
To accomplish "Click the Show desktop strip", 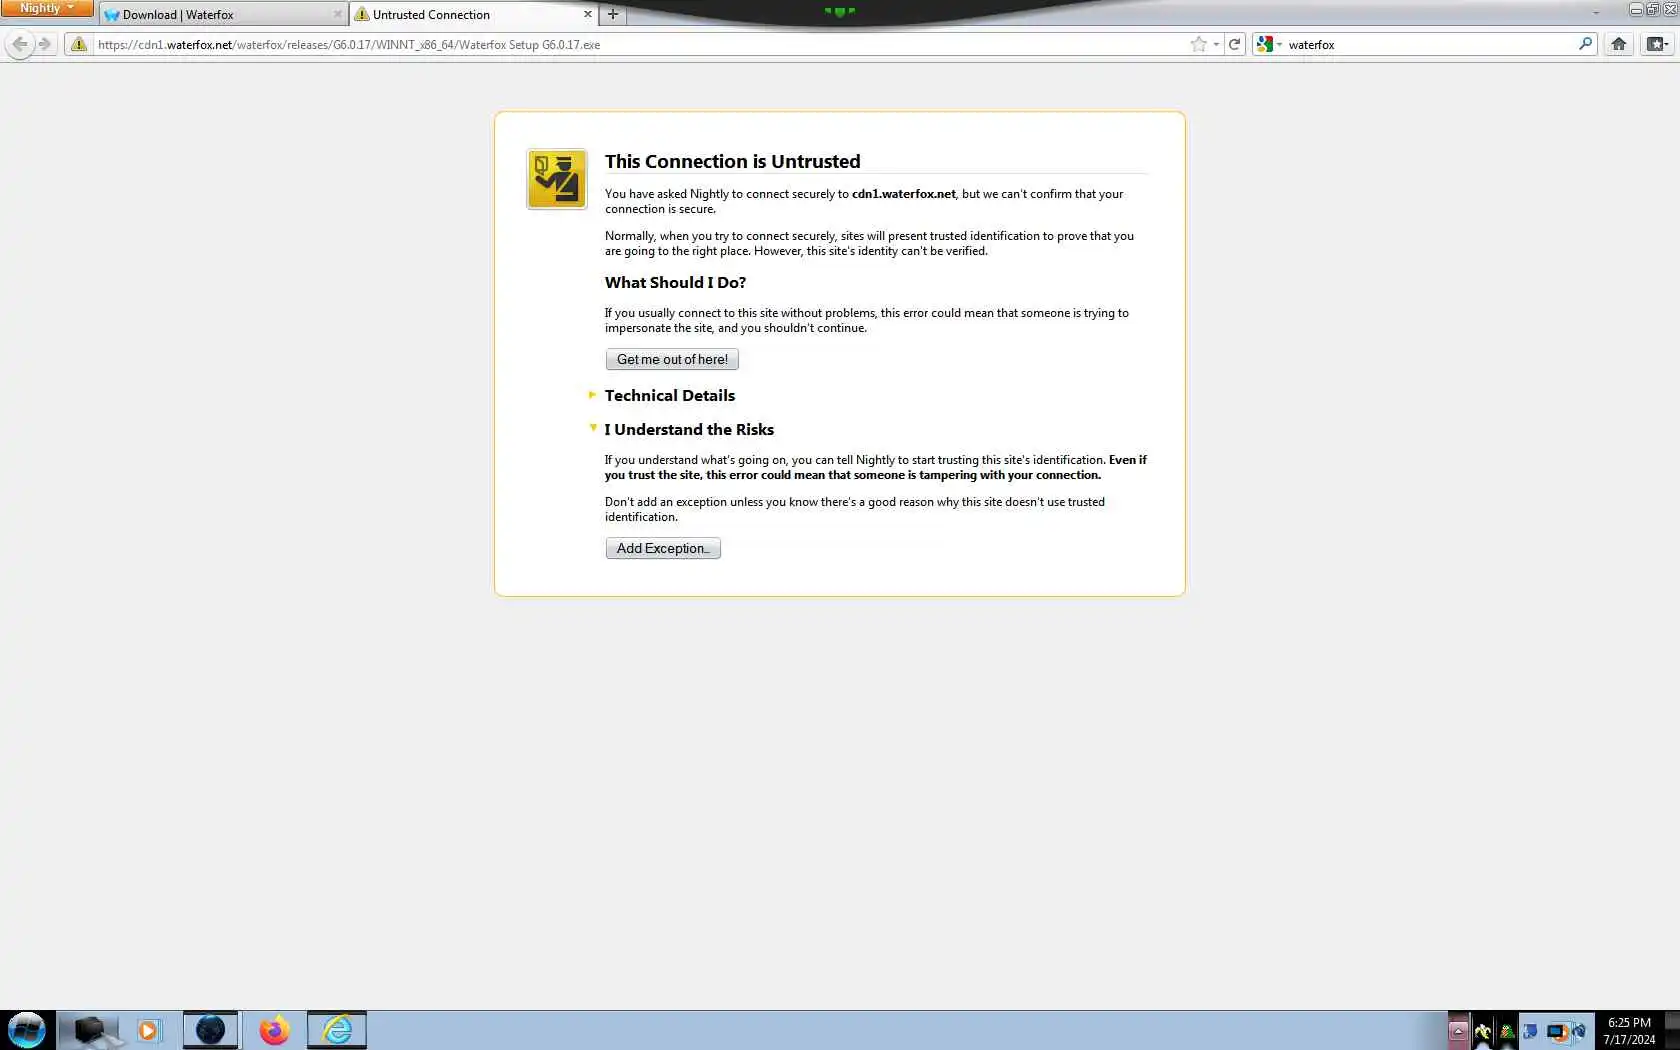I will pos(1672,1031).
